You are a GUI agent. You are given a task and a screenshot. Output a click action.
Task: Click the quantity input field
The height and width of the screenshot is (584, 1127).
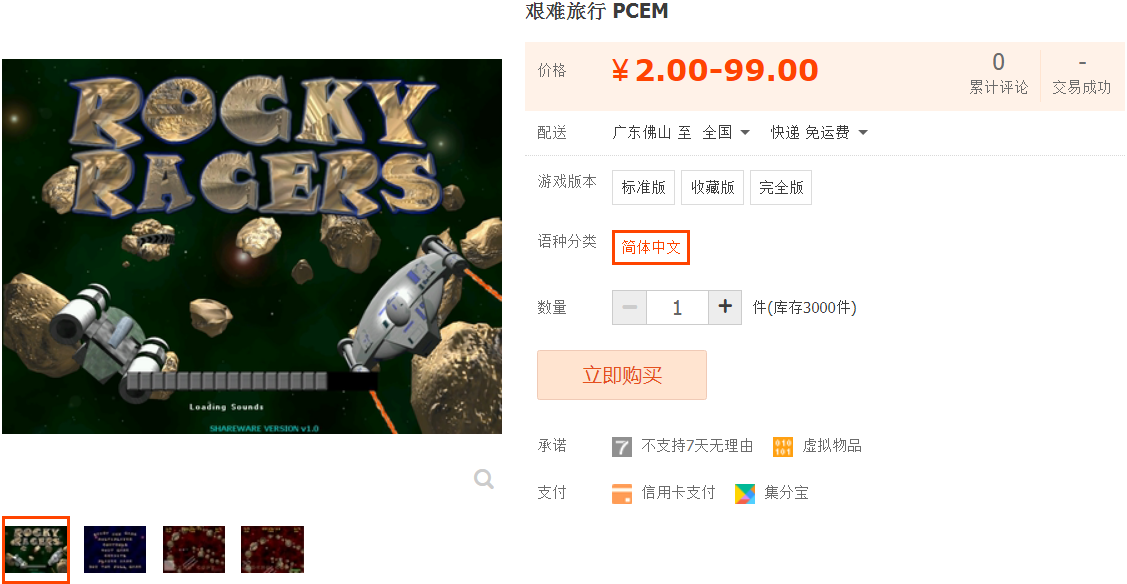click(x=677, y=307)
